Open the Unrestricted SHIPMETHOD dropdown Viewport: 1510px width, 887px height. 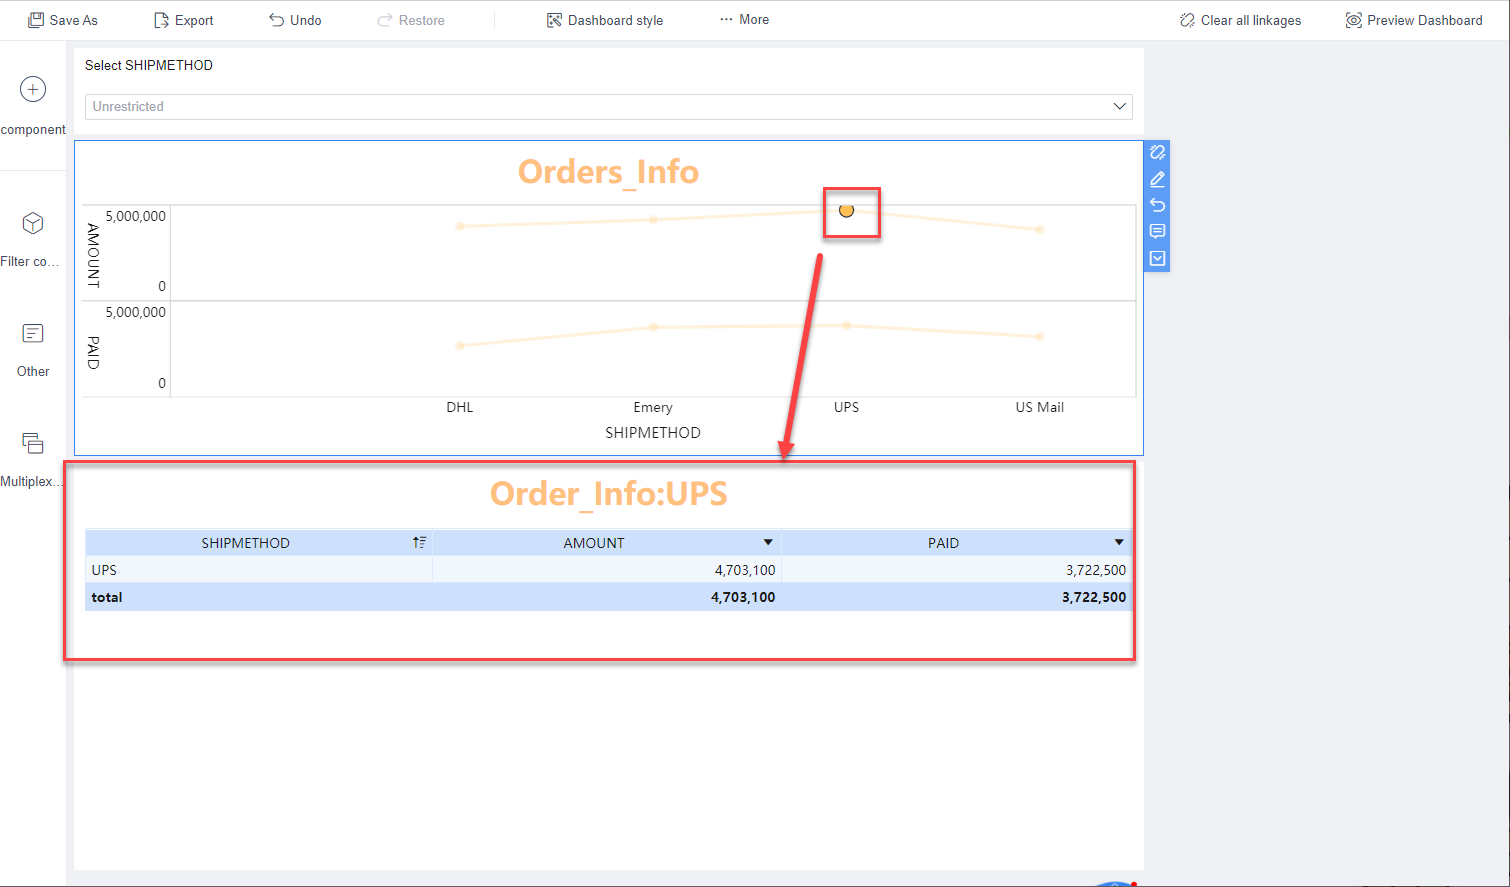[x=608, y=106]
